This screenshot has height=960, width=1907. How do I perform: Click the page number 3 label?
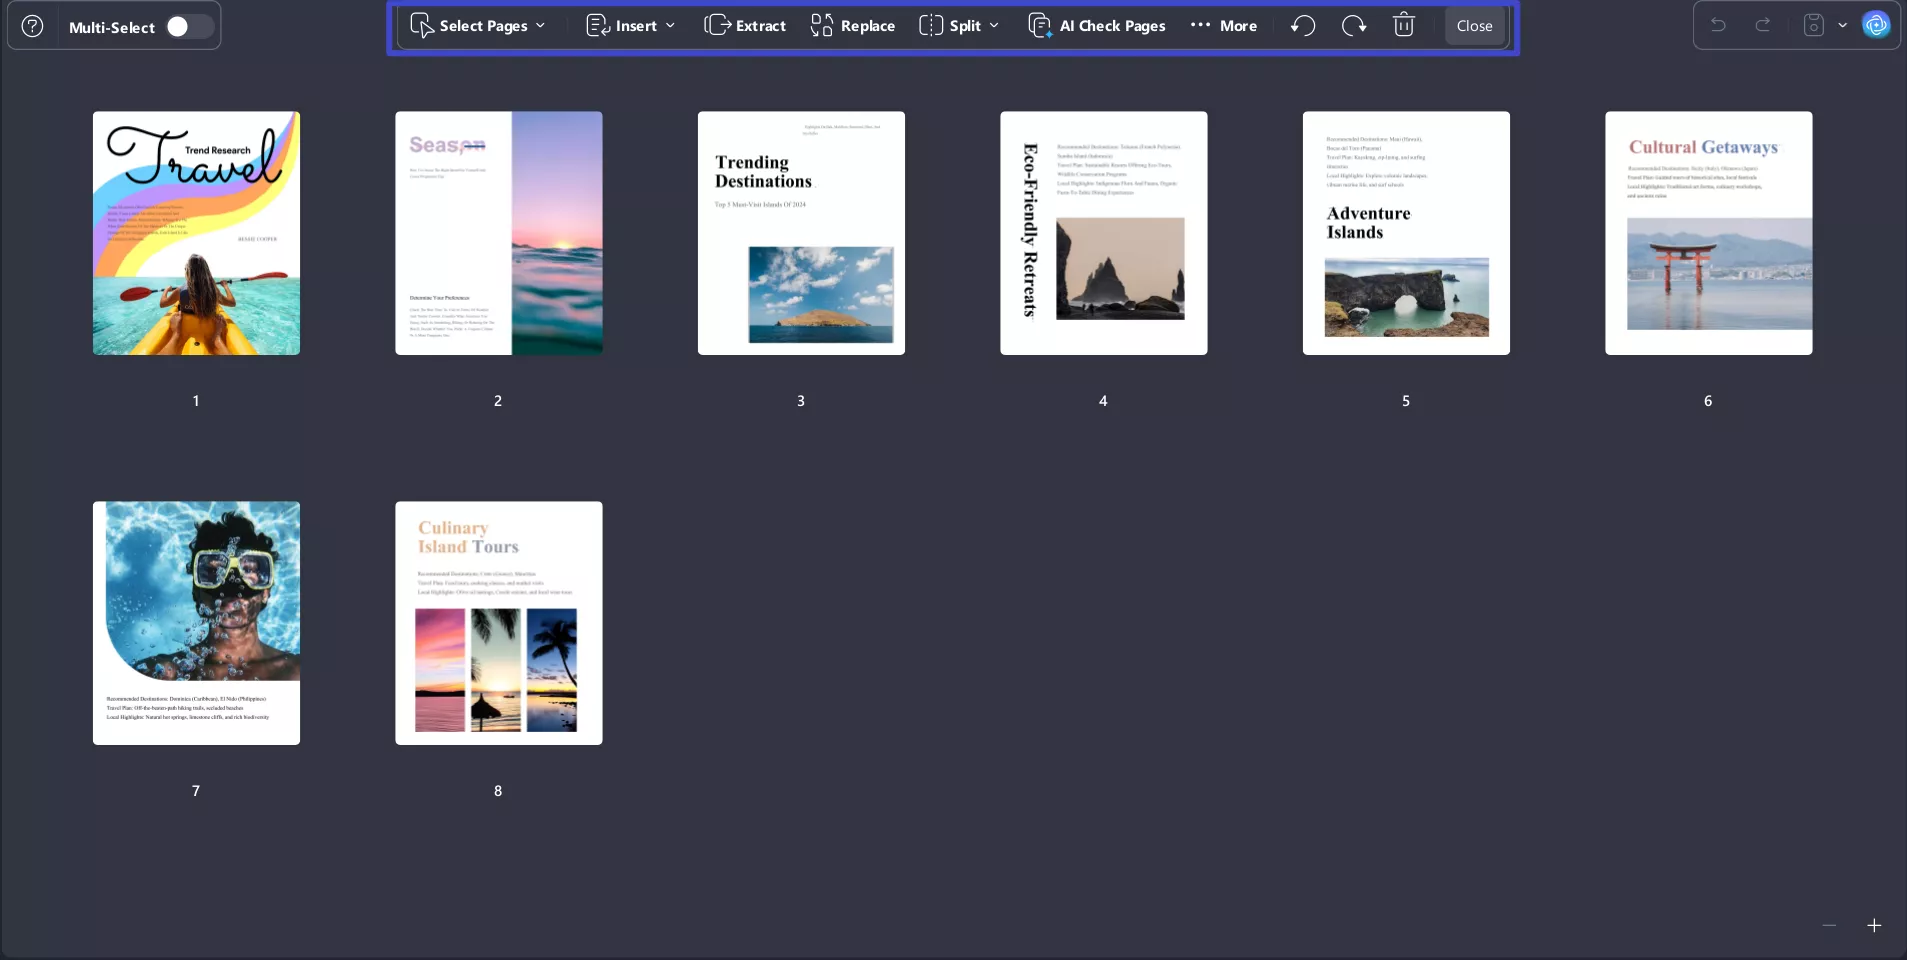pyautogui.click(x=801, y=401)
